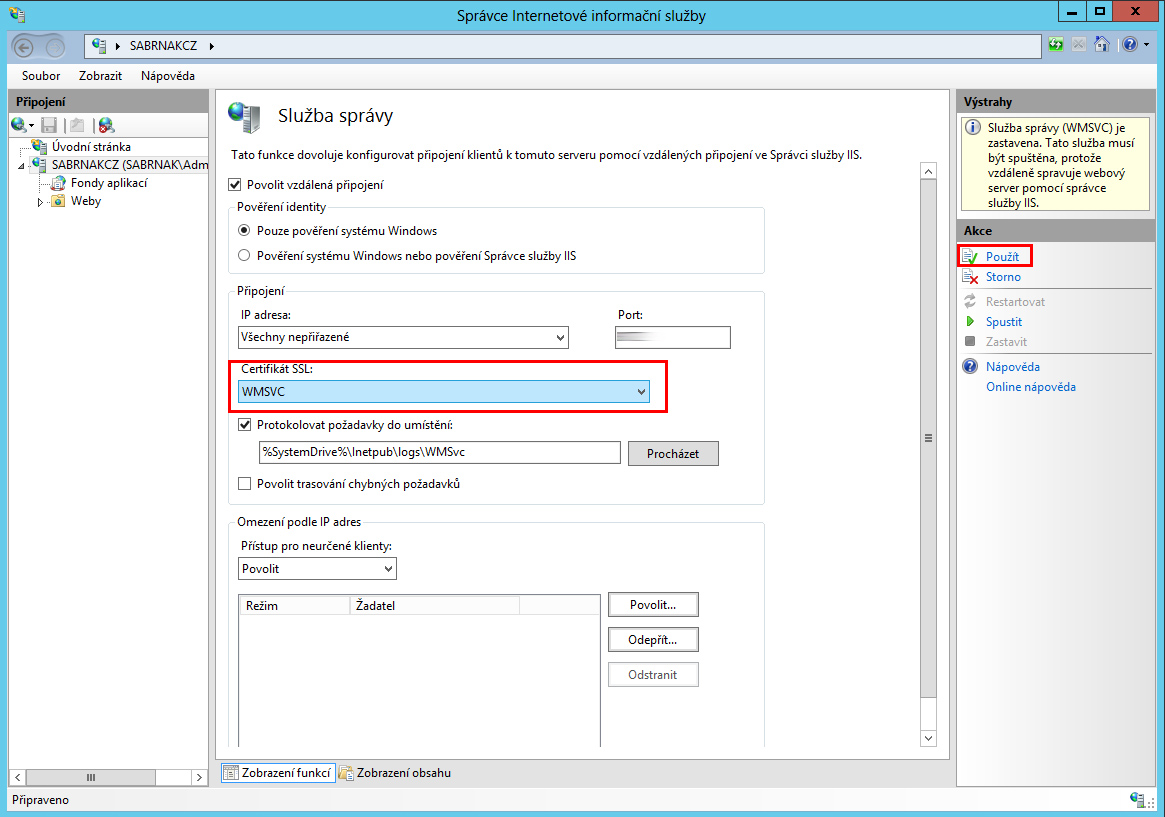Screen dimensions: 1165x817
Task: Click the create new connection globe icon
Action: point(18,125)
